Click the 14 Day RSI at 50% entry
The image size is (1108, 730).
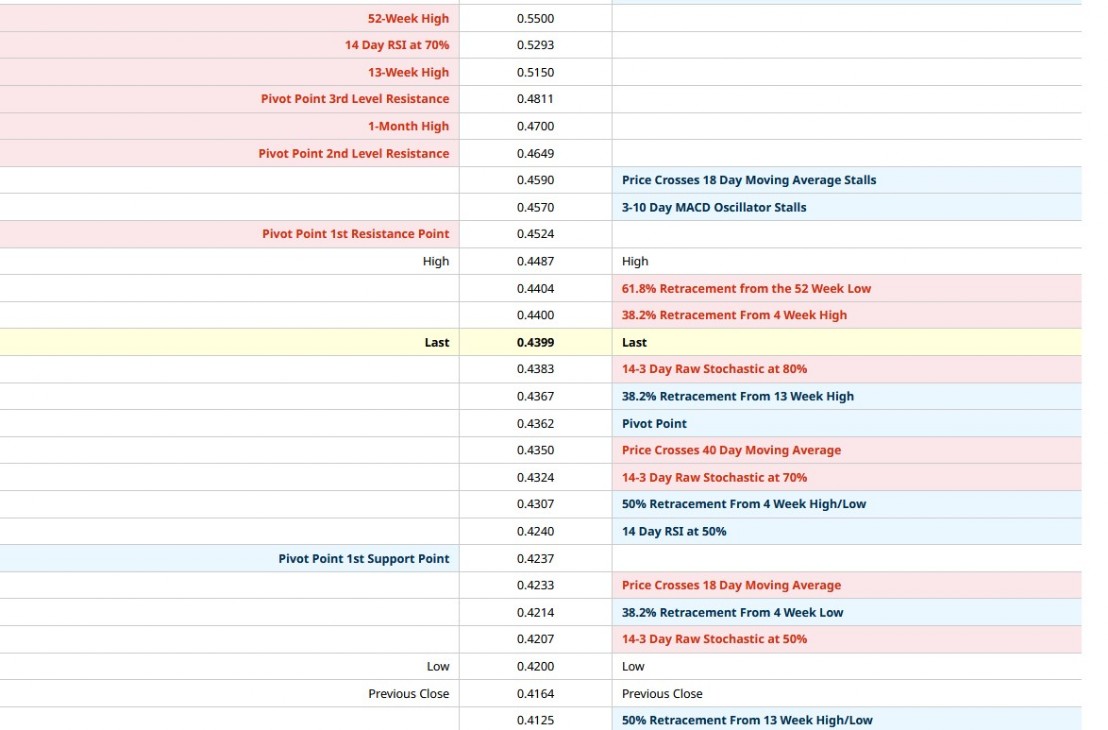click(x=674, y=531)
